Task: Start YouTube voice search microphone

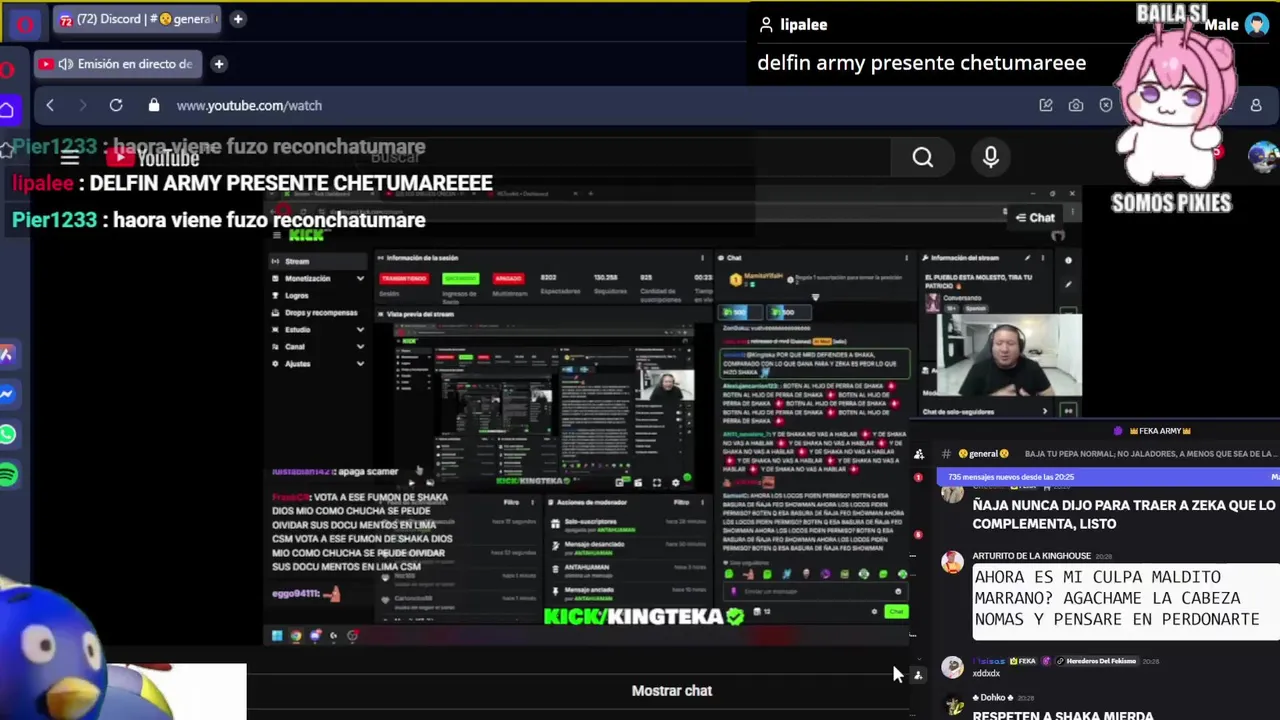Action: click(x=991, y=157)
